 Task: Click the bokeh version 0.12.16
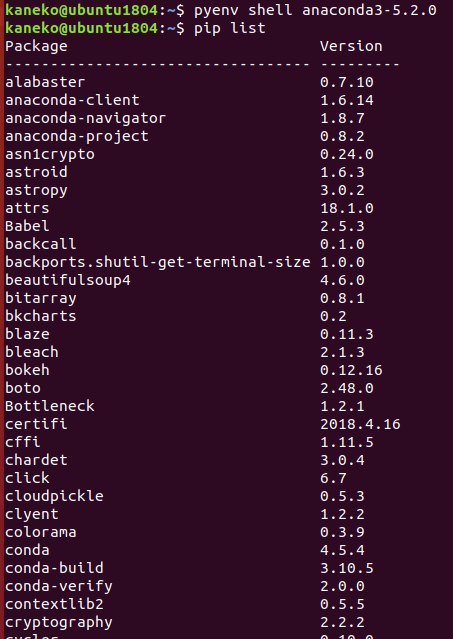tap(351, 370)
